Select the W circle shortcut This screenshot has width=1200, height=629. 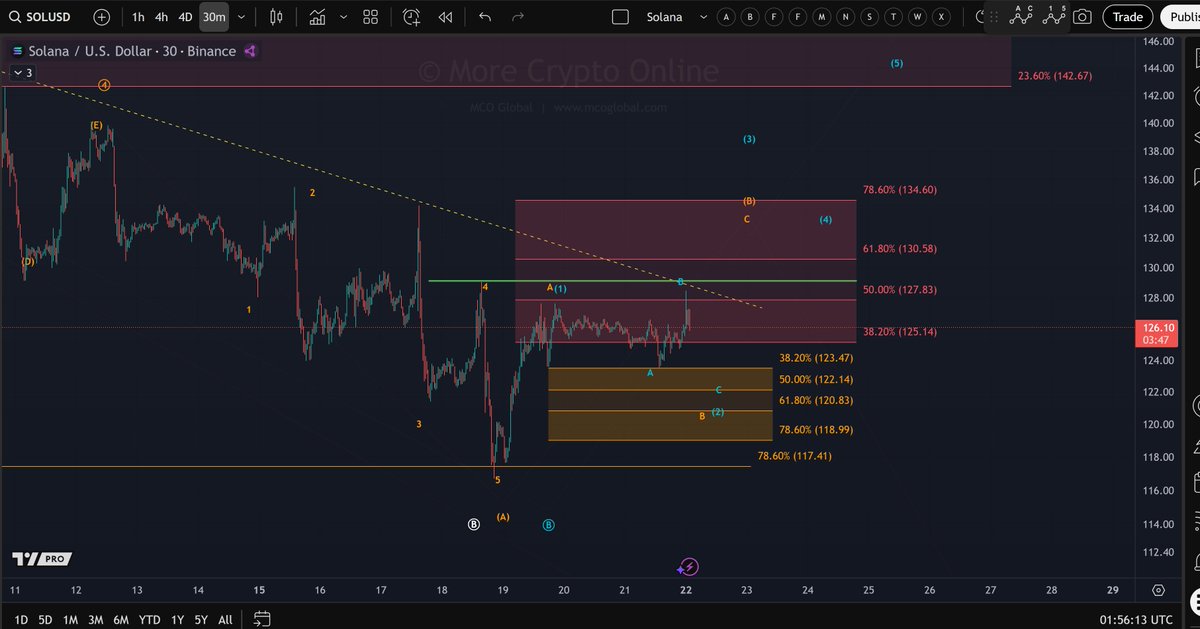pos(917,17)
